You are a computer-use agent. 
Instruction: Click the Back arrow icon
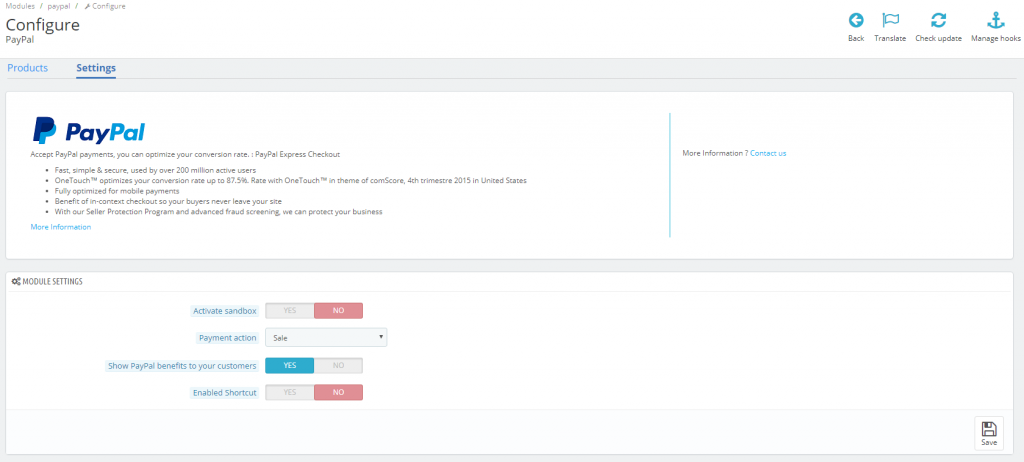(x=856, y=20)
